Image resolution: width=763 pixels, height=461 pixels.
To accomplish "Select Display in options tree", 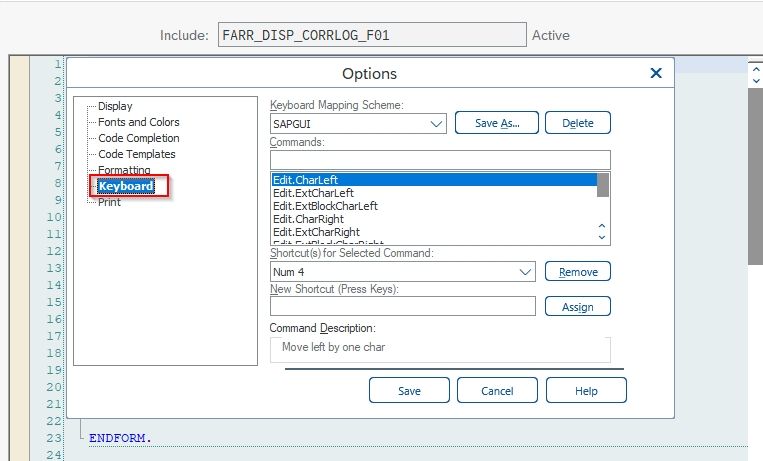I will coord(115,106).
